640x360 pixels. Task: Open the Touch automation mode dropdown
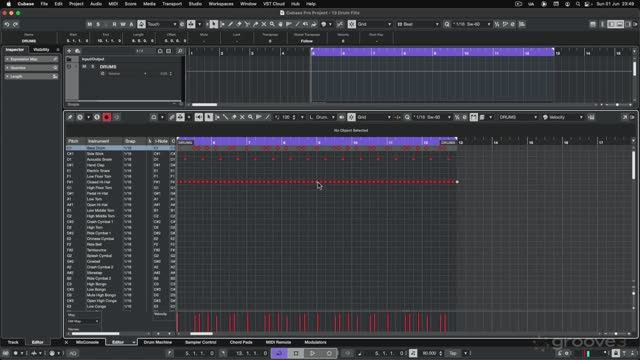162,24
